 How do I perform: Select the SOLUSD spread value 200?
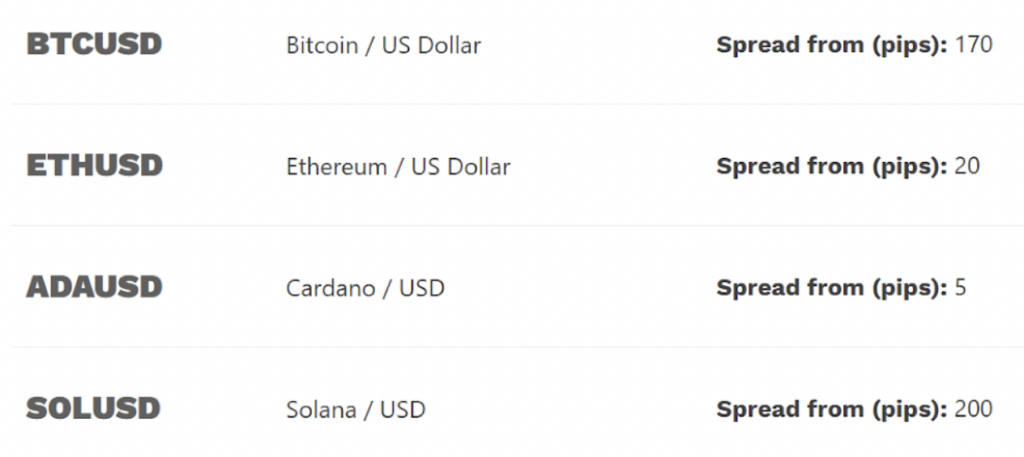[x=974, y=409]
